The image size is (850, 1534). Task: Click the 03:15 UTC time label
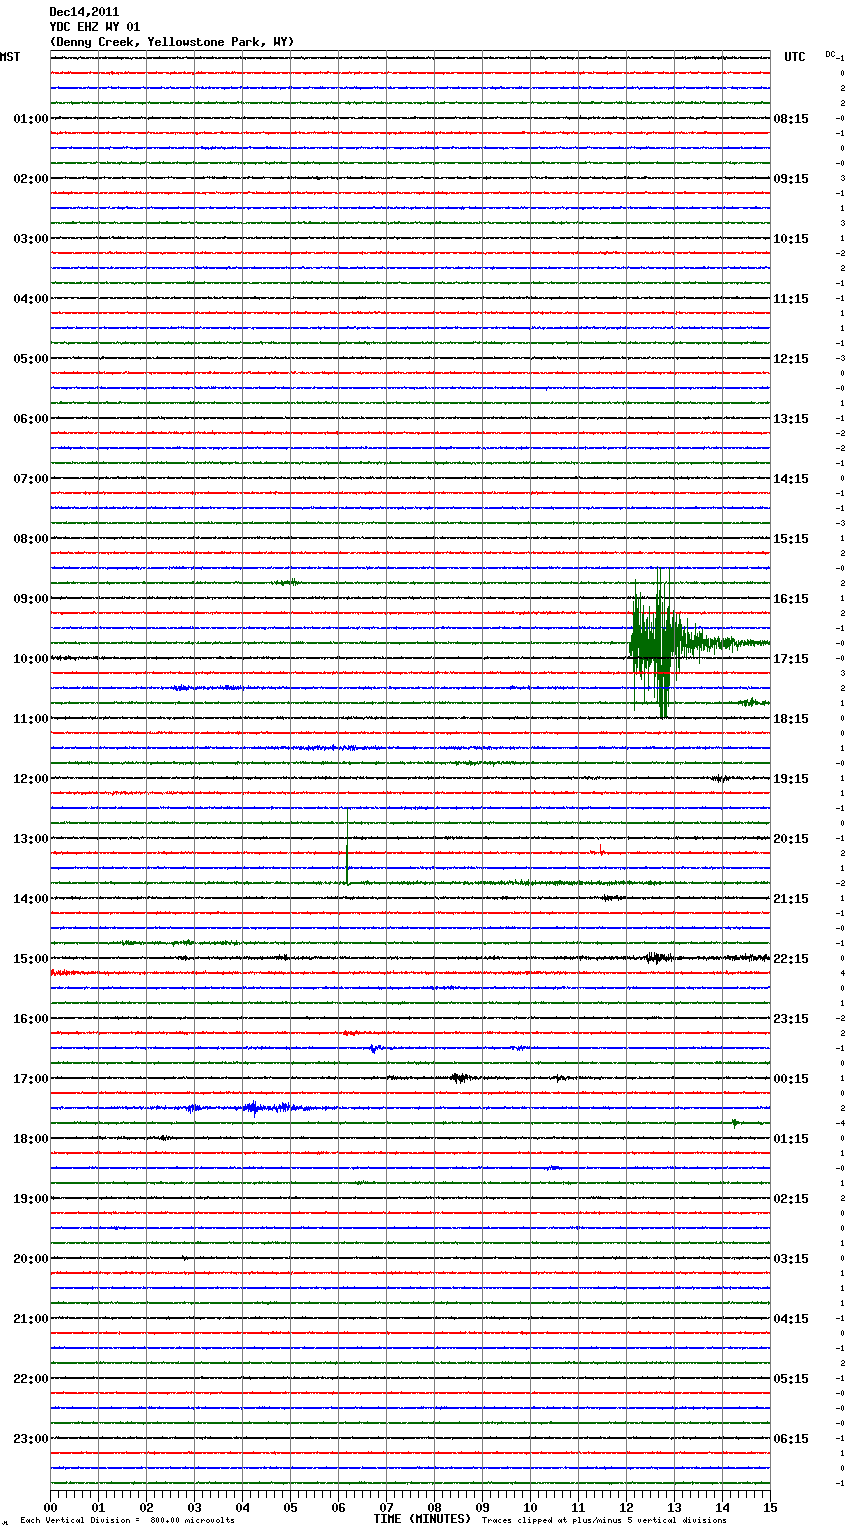(x=791, y=1259)
